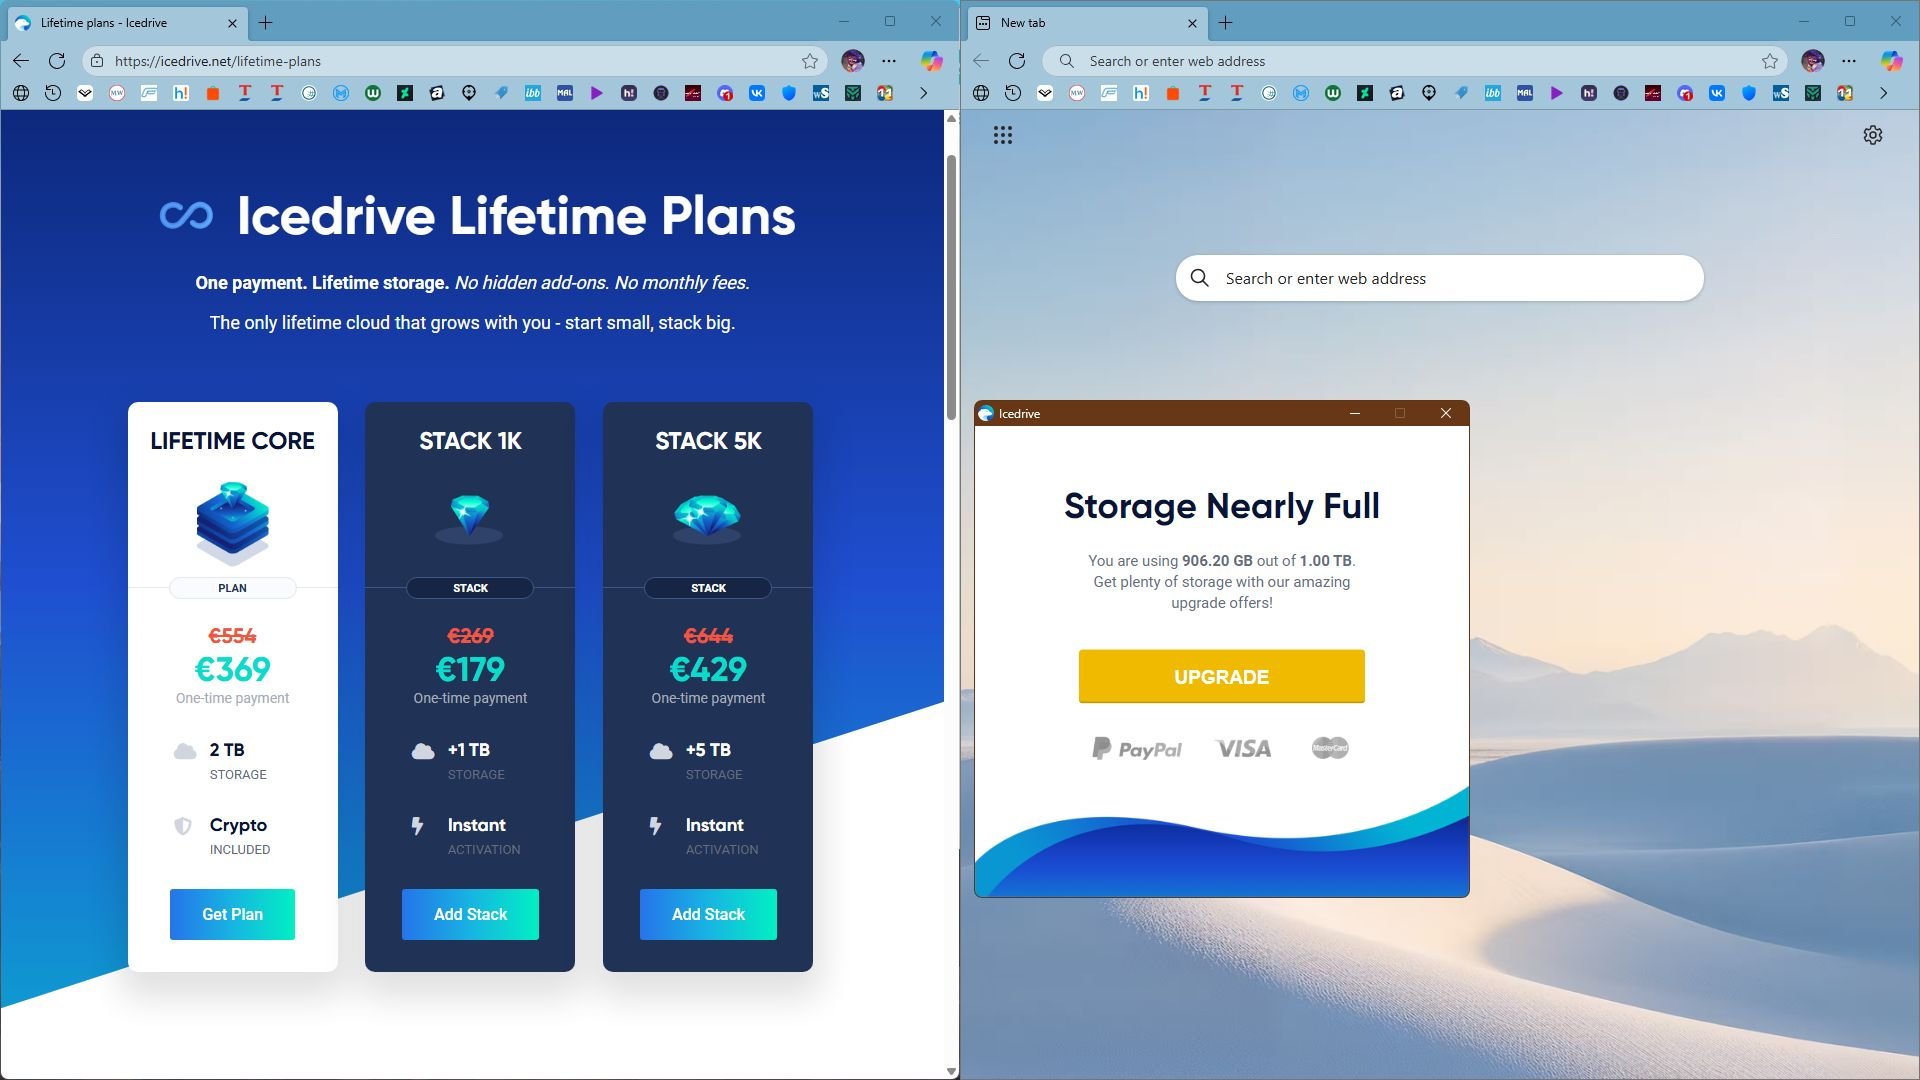Refresh the Icedrive lifetime plans page
The height and width of the screenshot is (1080, 1920).
tap(57, 61)
